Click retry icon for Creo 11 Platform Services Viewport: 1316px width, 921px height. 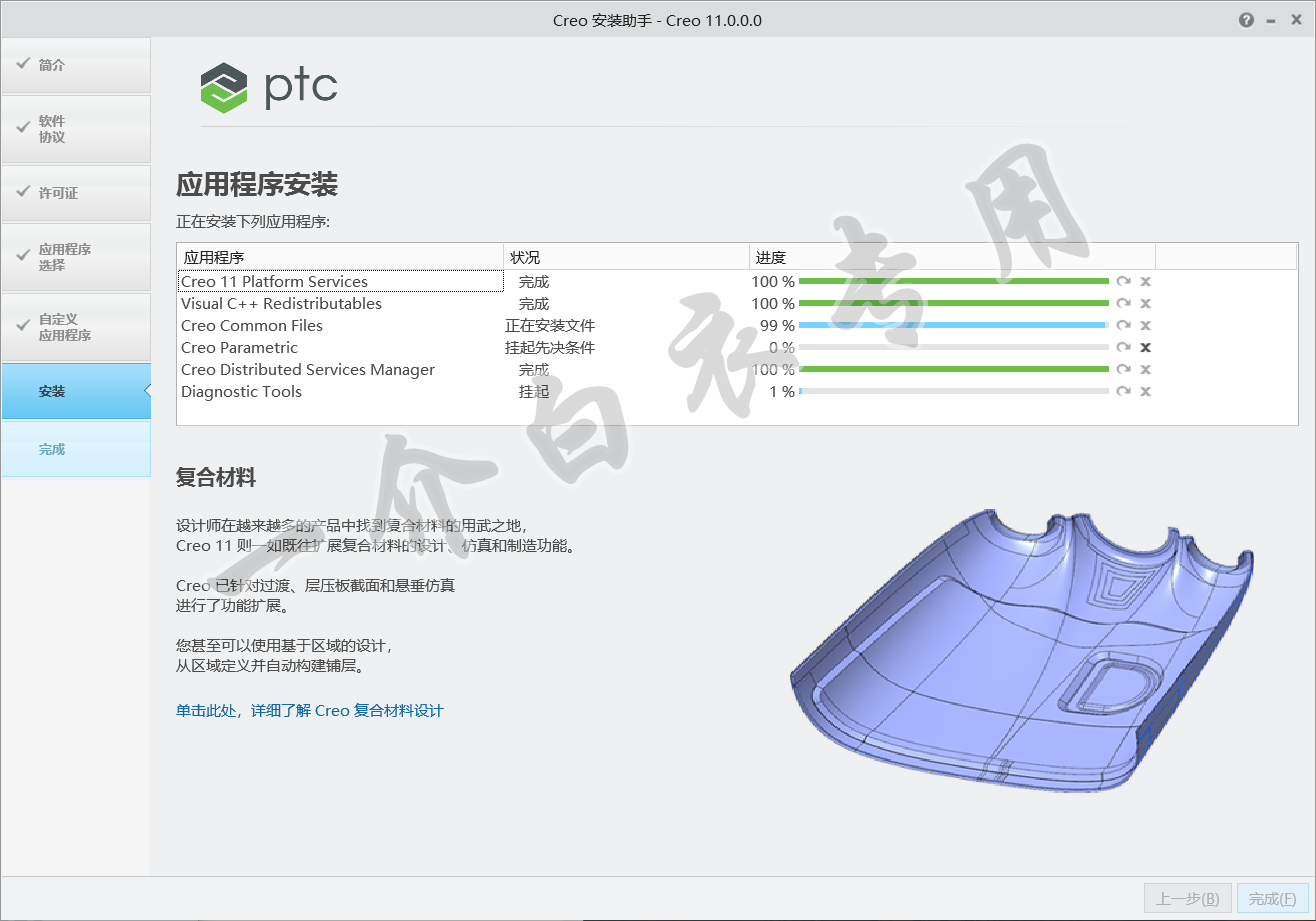tap(1124, 281)
